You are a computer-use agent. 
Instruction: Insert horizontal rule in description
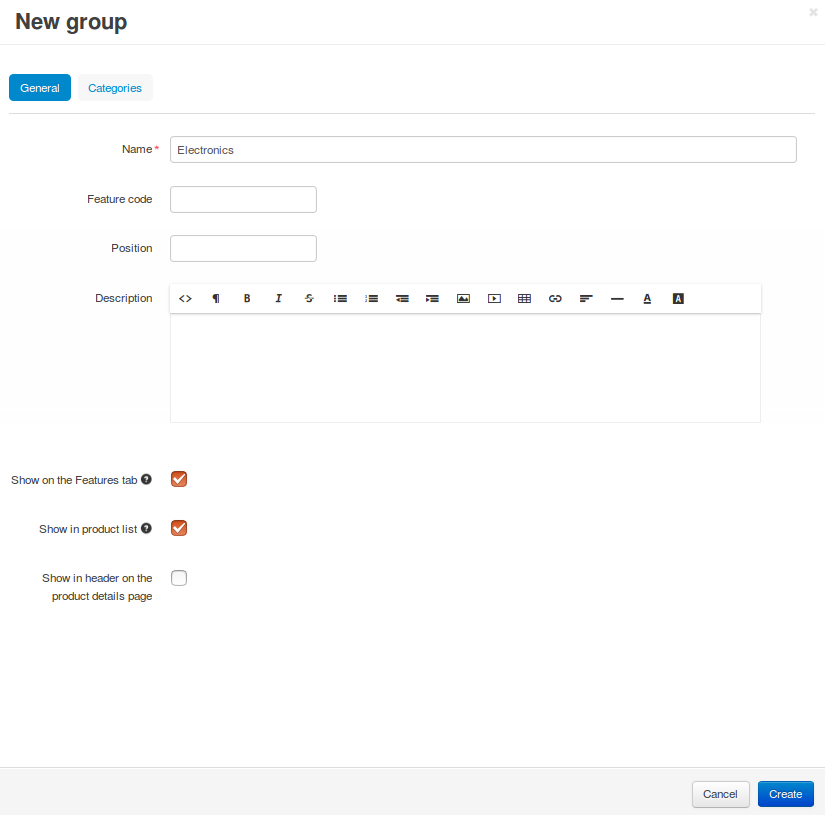(x=617, y=299)
